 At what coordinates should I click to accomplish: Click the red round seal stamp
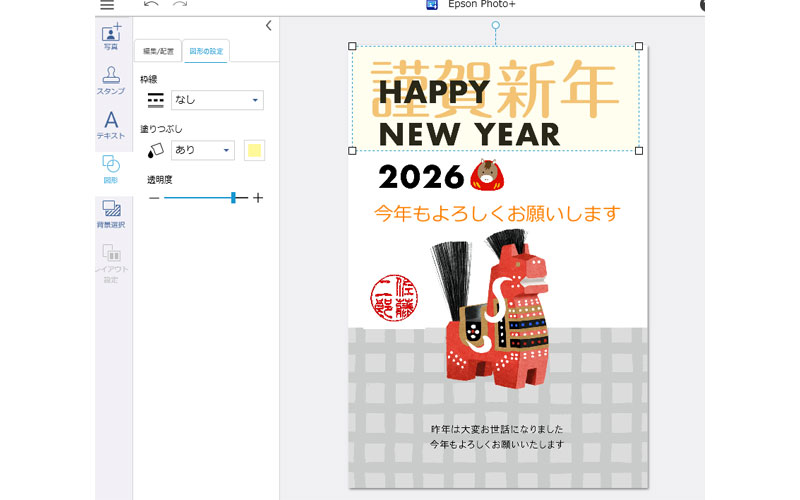point(394,298)
